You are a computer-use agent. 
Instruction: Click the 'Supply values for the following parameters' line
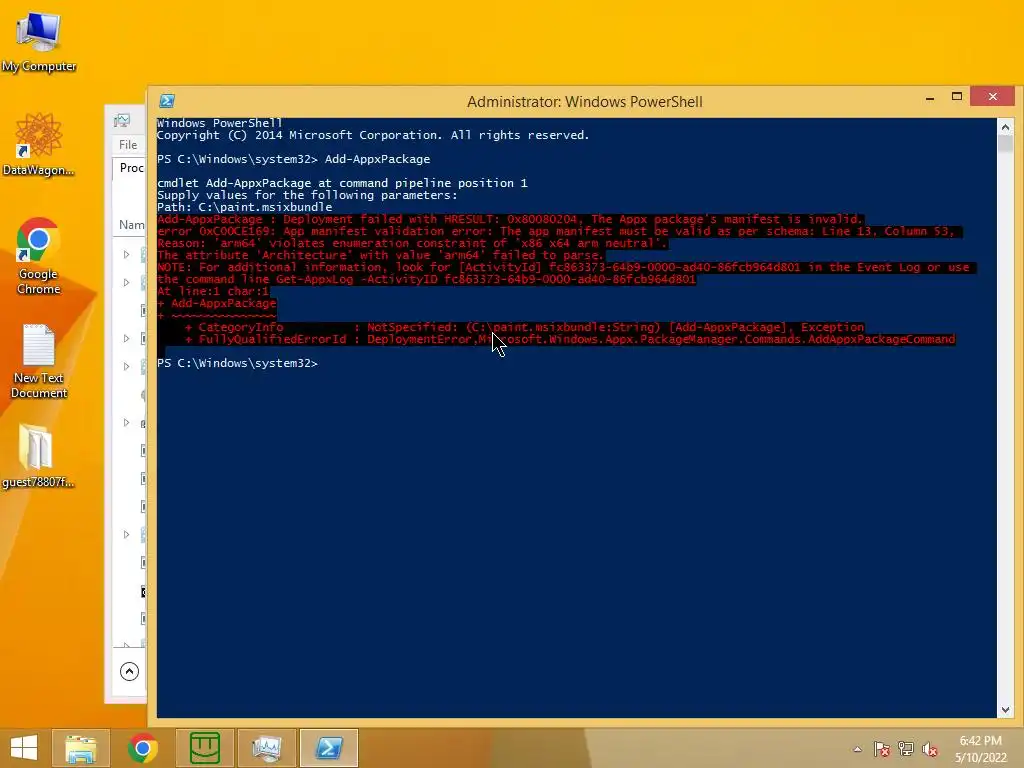[308, 195]
